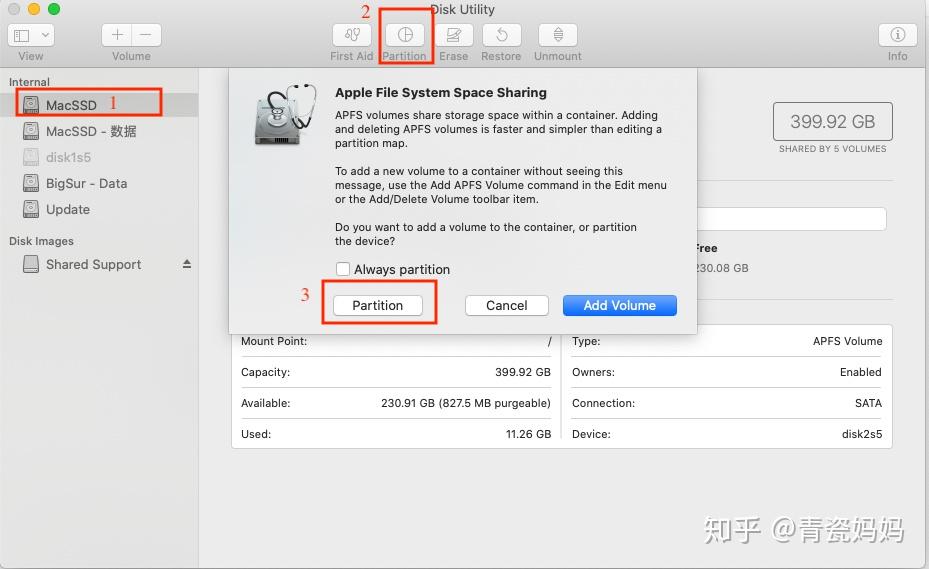Click the dialog's disk with stethoscope icon

coord(285,114)
